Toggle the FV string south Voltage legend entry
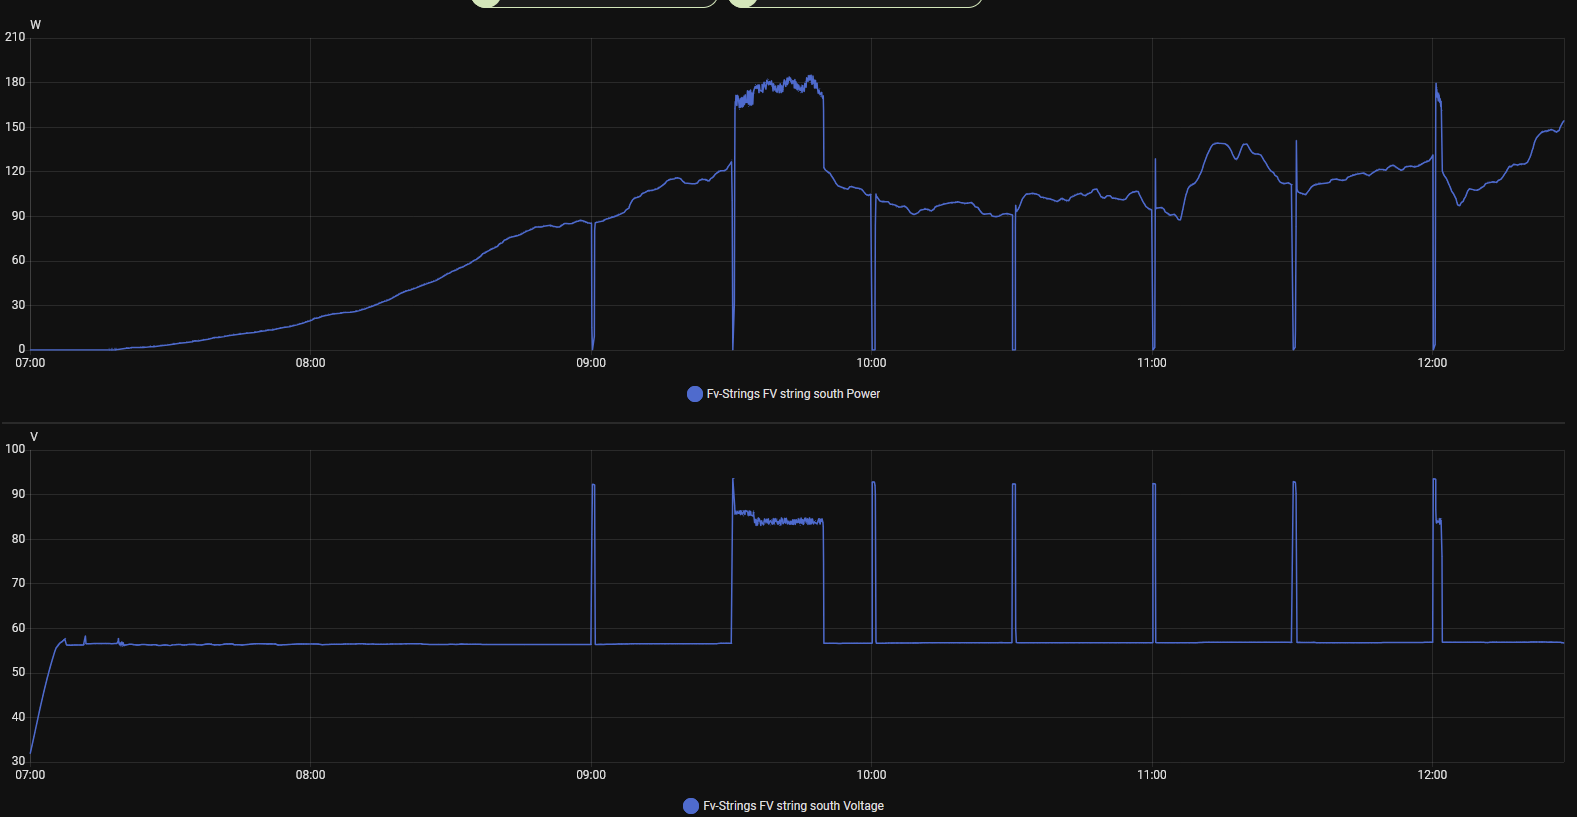This screenshot has width=1577, height=817. (x=784, y=806)
